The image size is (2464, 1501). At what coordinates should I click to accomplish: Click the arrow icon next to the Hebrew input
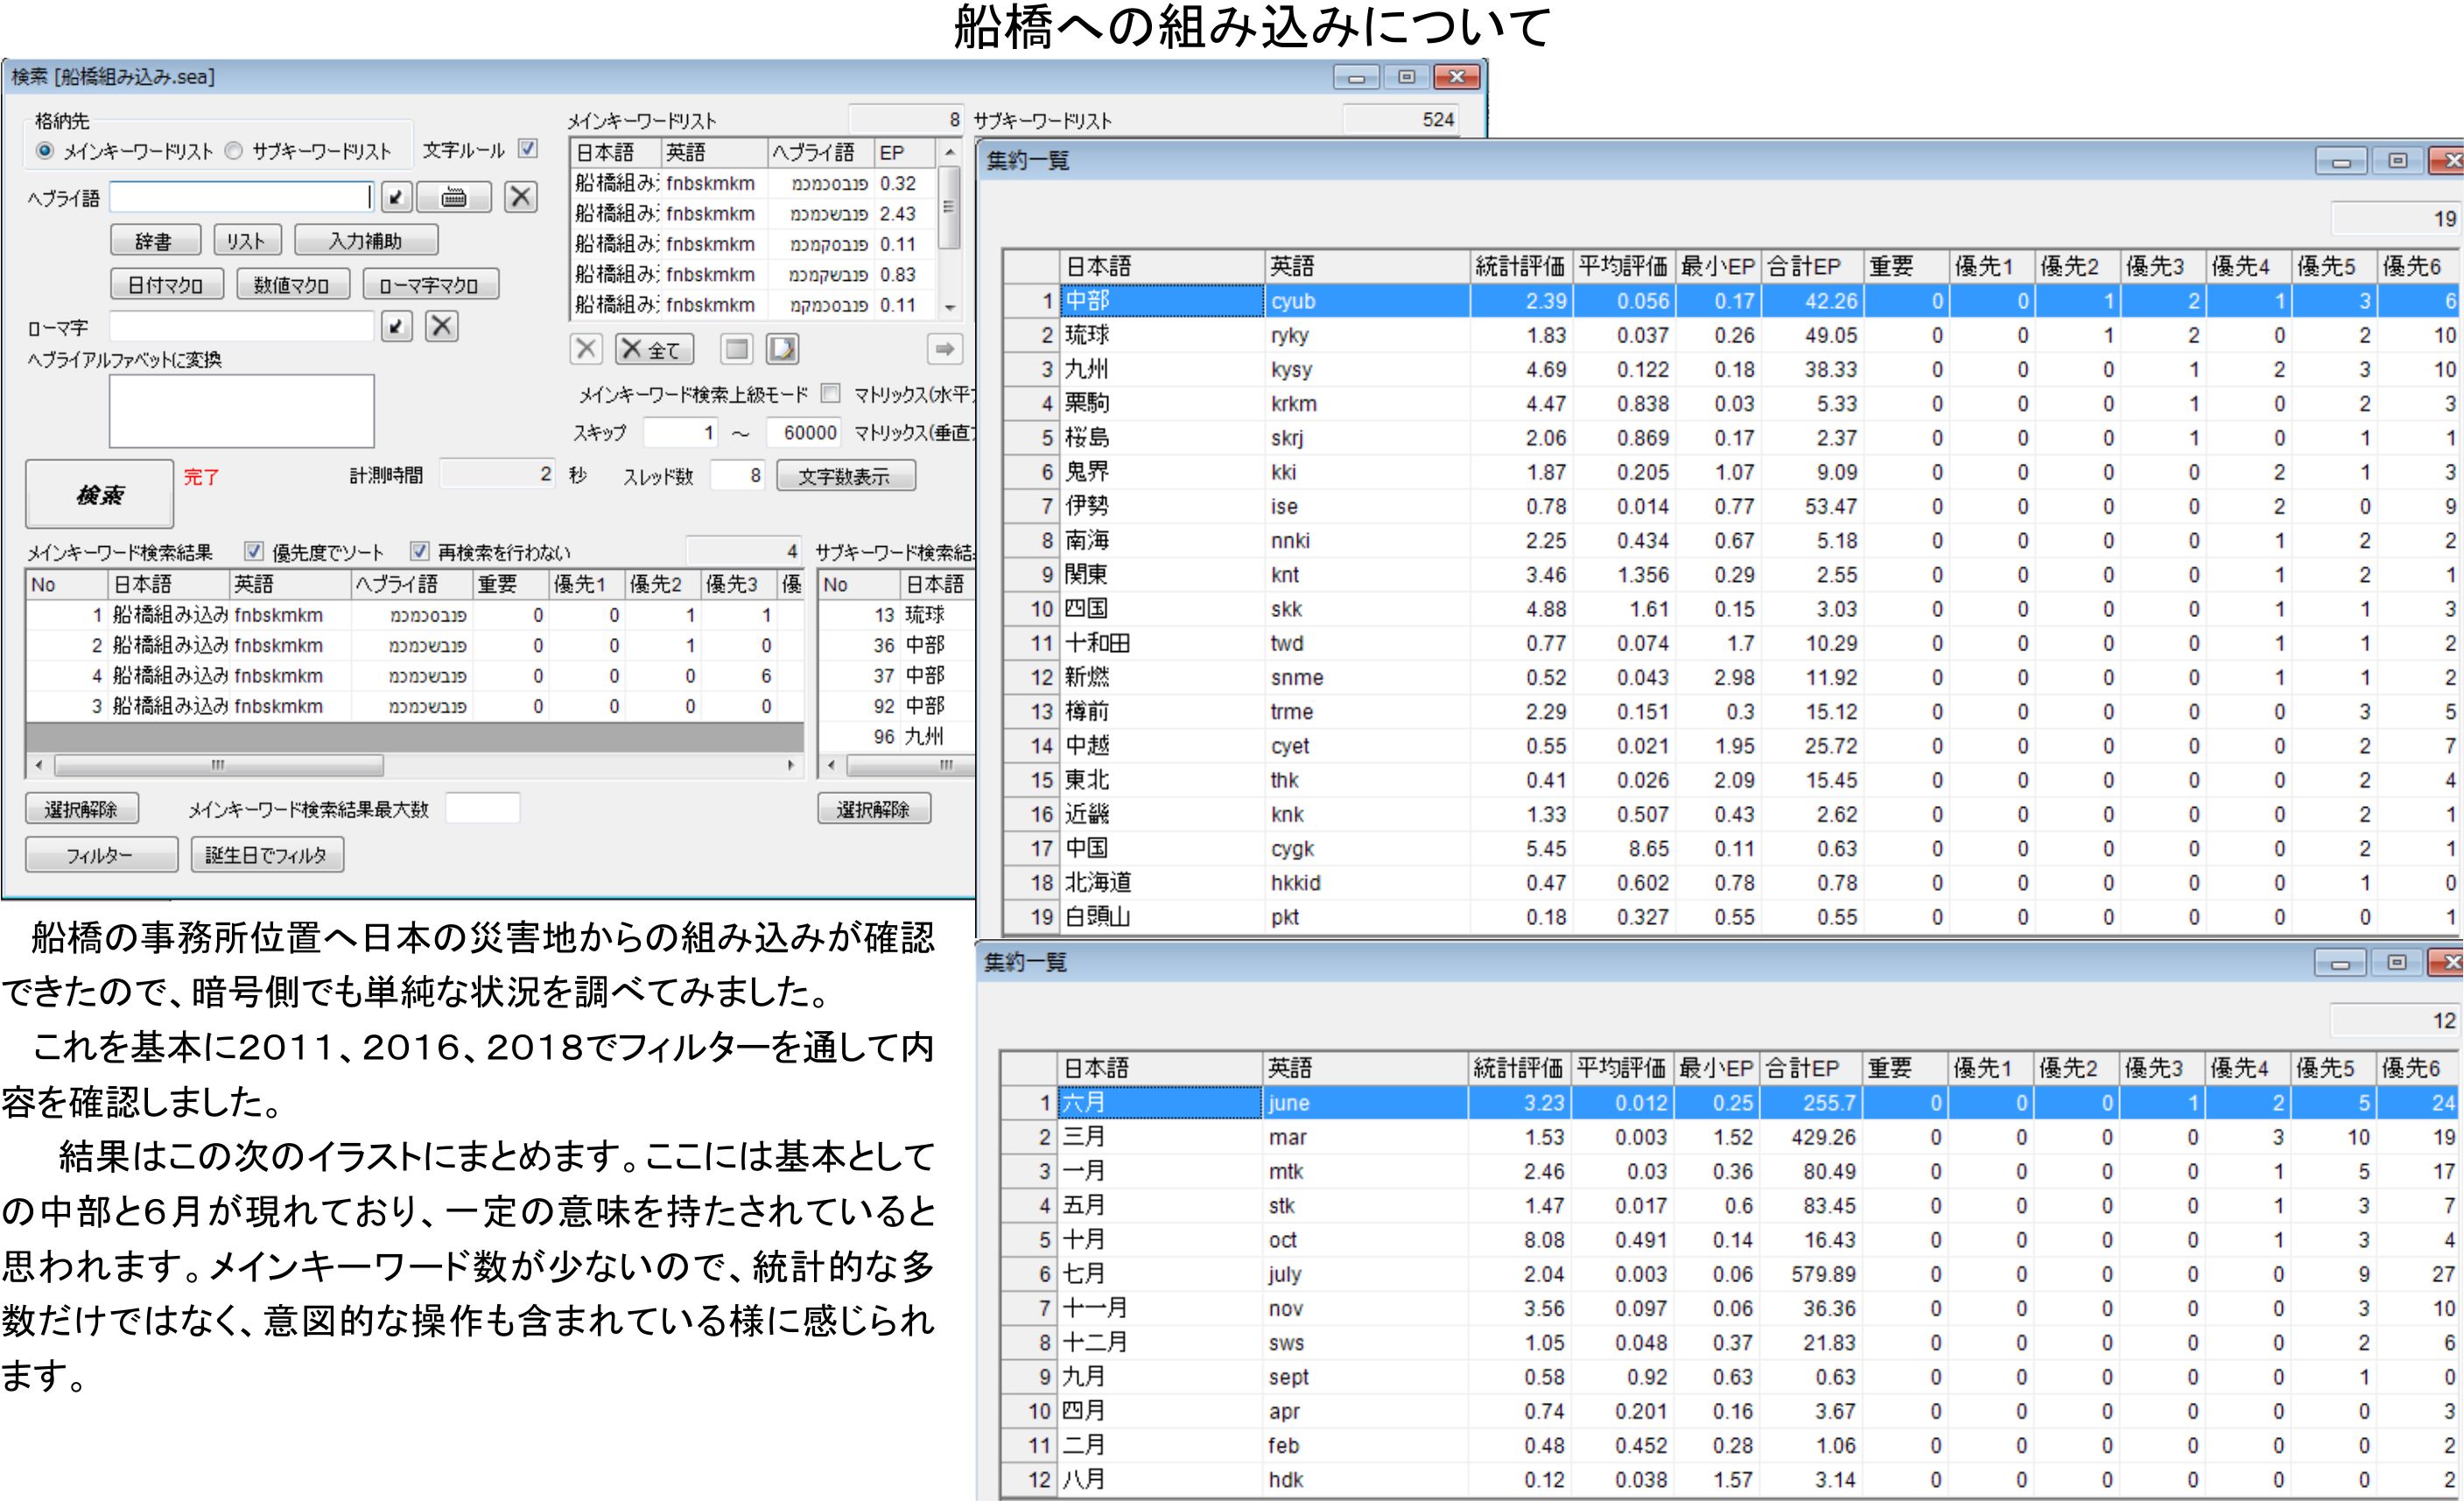(397, 197)
